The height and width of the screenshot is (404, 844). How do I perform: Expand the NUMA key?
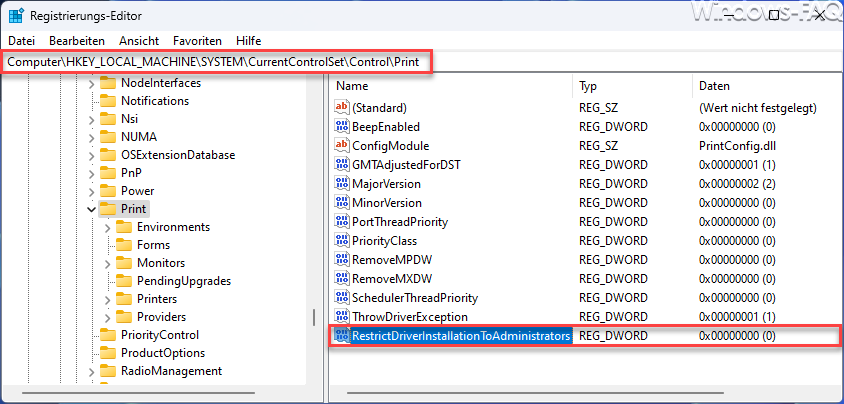pos(92,137)
